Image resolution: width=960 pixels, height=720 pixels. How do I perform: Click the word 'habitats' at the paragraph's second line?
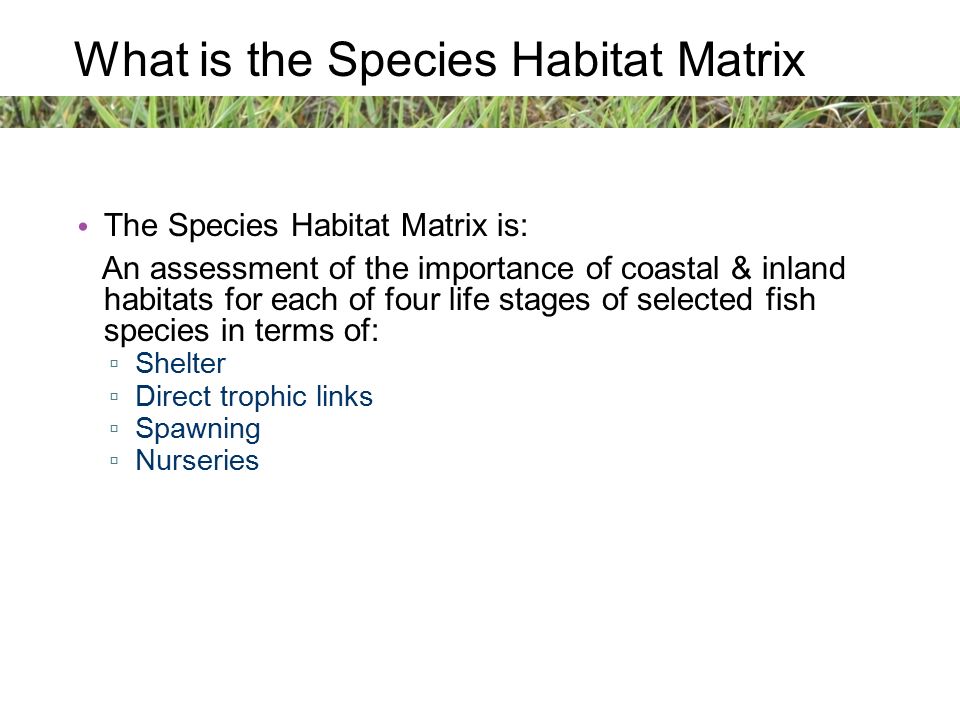pos(159,299)
